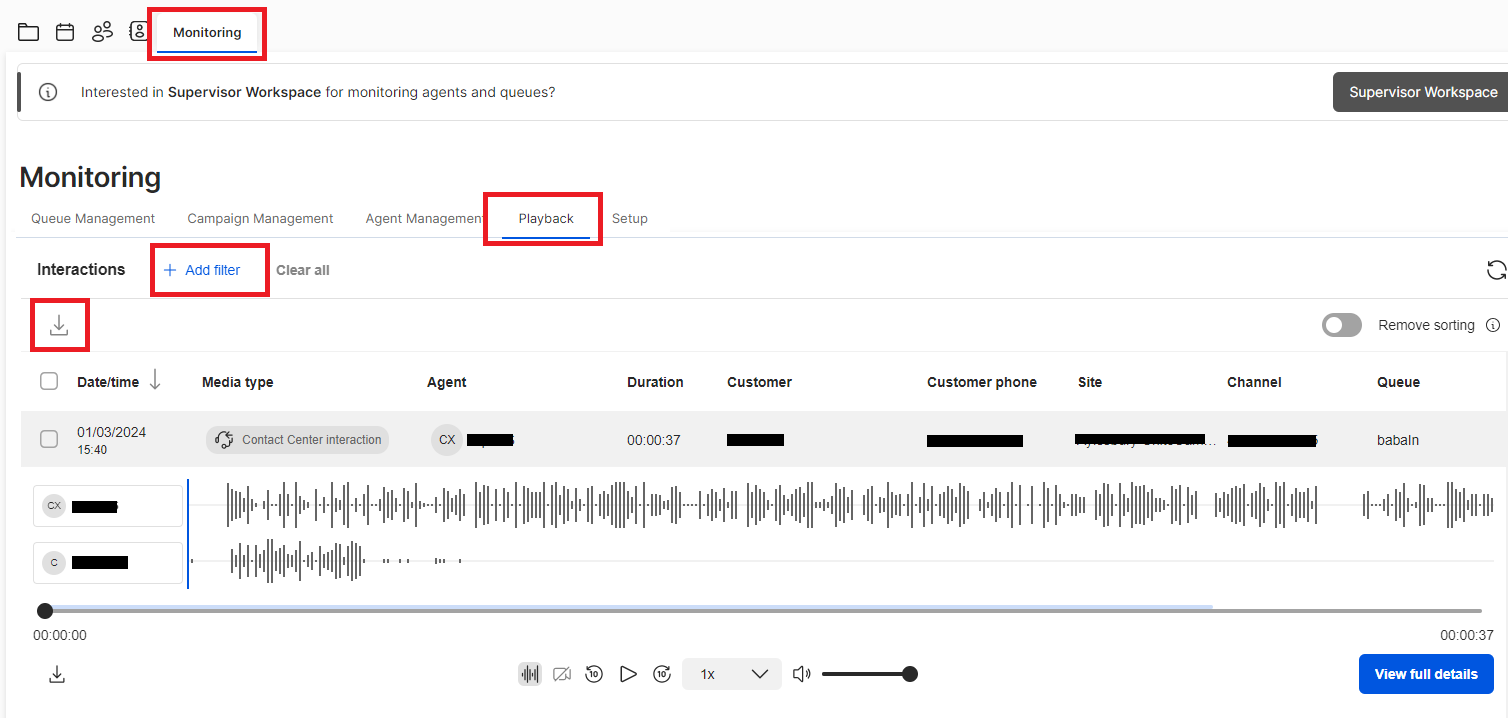This screenshot has height=718, width=1508.
Task: Open the Setup tab
Action: (630, 218)
